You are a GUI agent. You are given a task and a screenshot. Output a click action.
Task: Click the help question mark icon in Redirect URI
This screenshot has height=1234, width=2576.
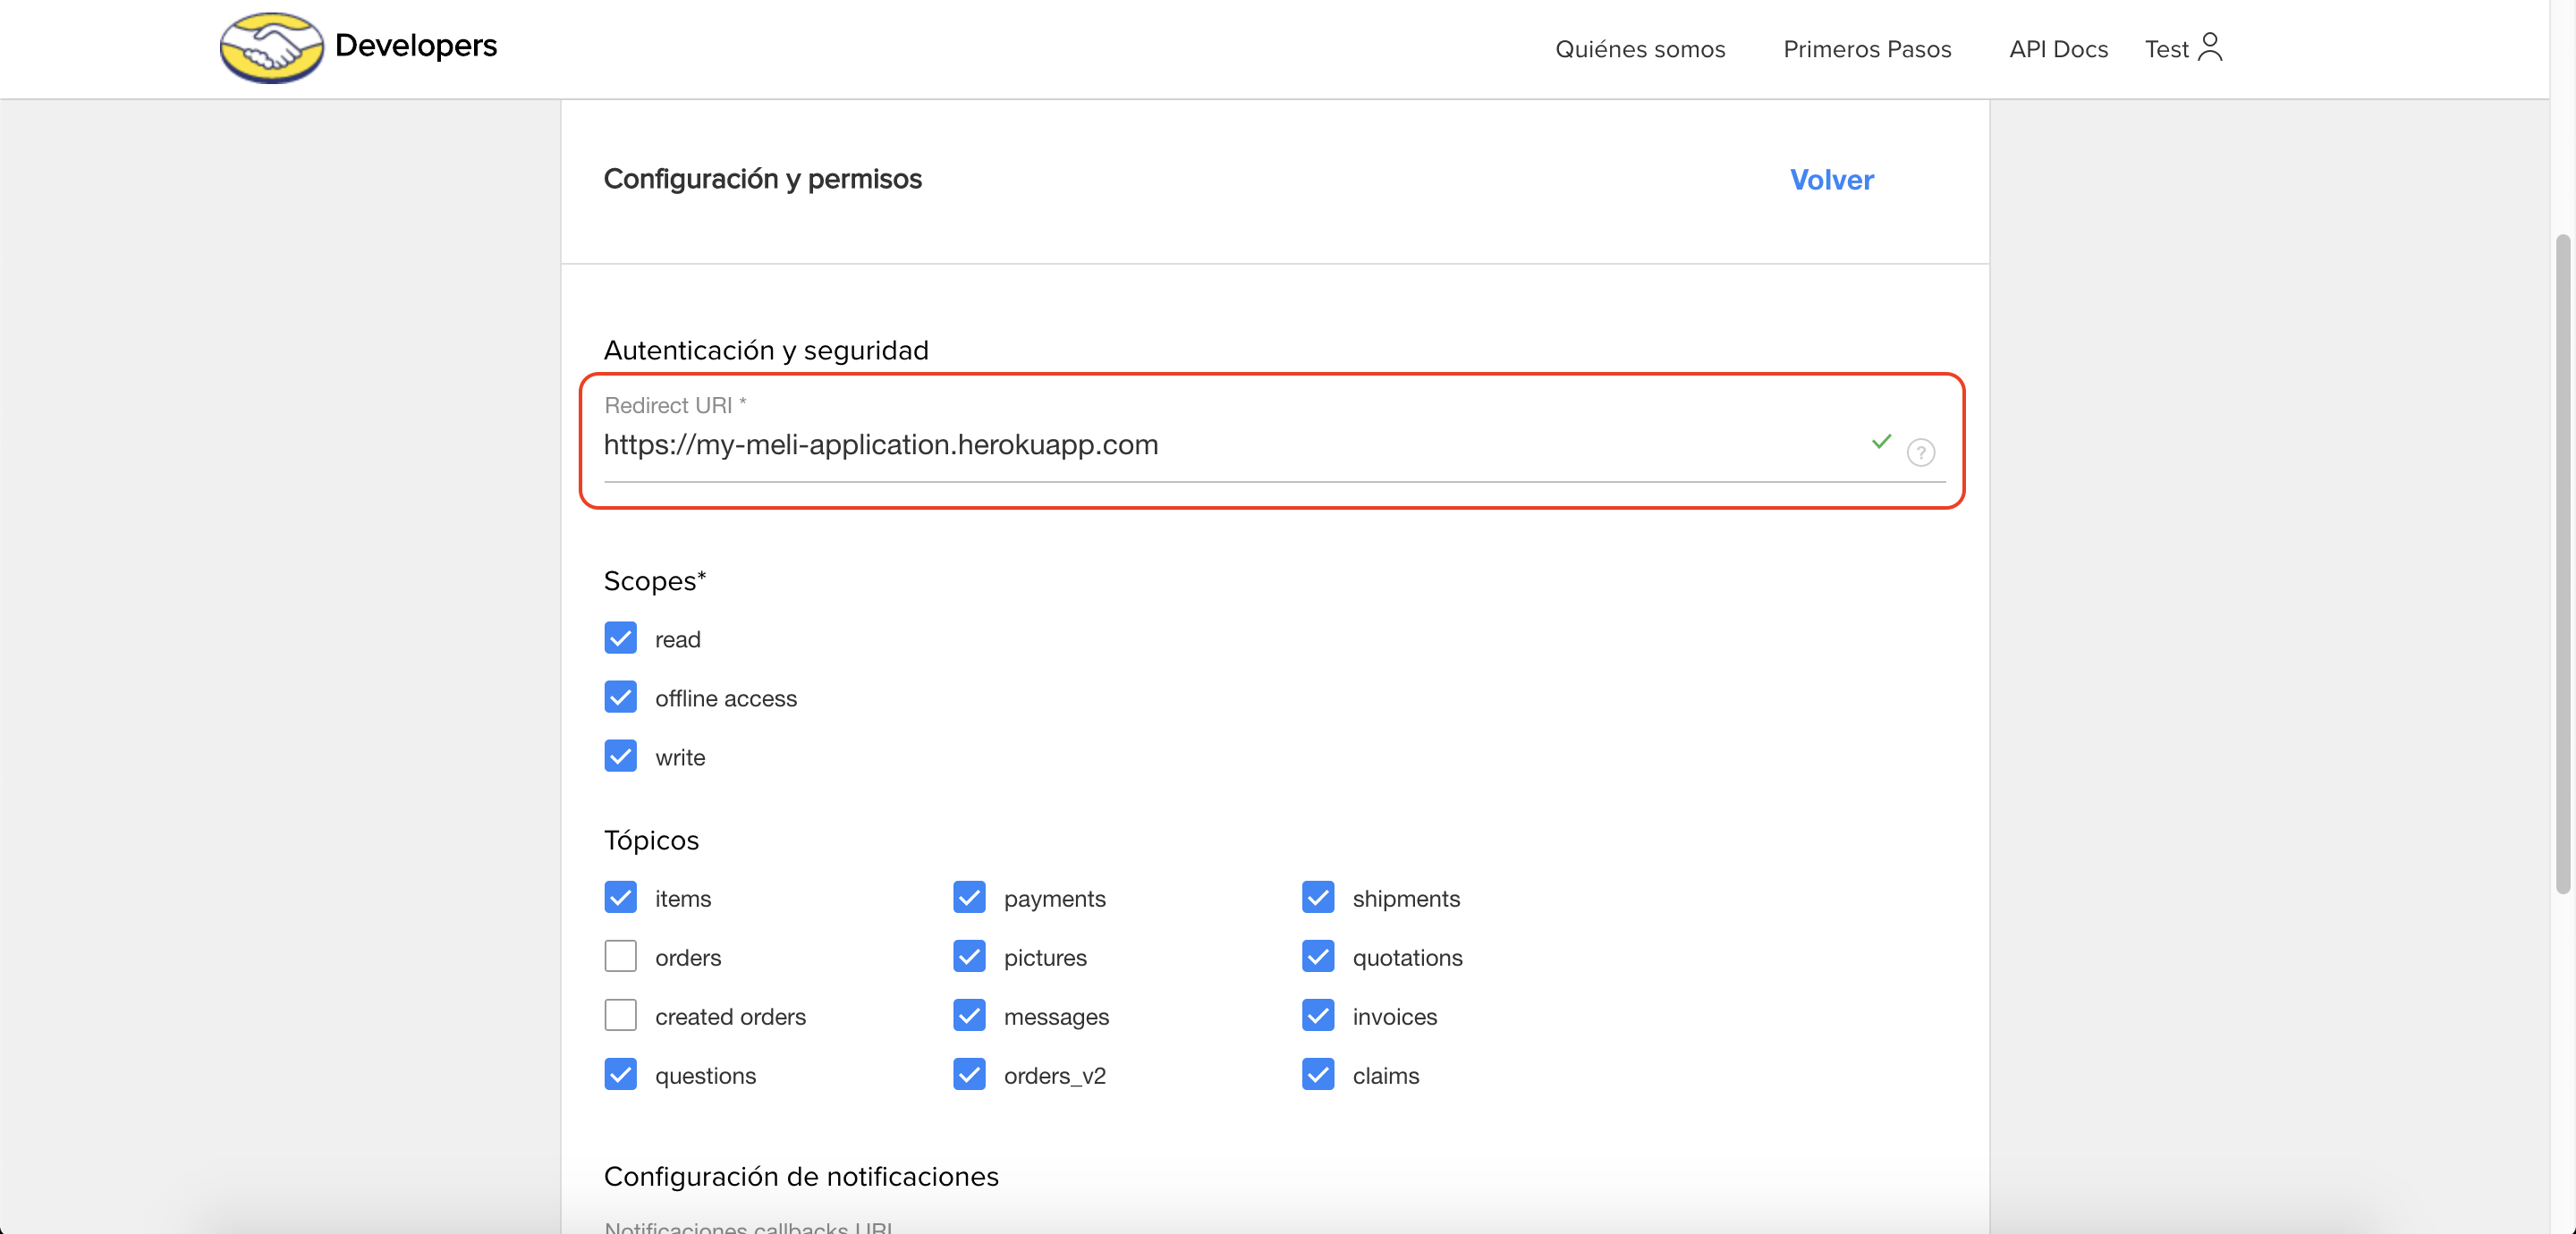[x=1920, y=453]
